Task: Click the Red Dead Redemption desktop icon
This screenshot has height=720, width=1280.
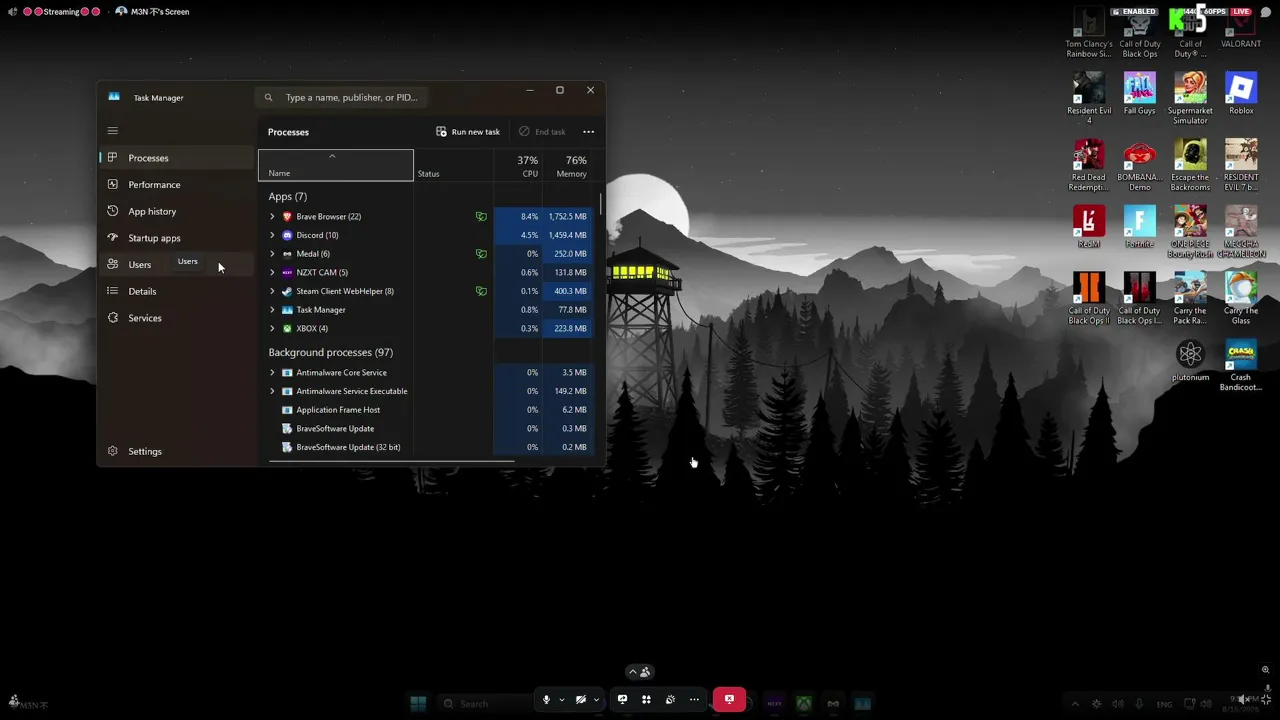Action: pyautogui.click(x=1089, y=166)
